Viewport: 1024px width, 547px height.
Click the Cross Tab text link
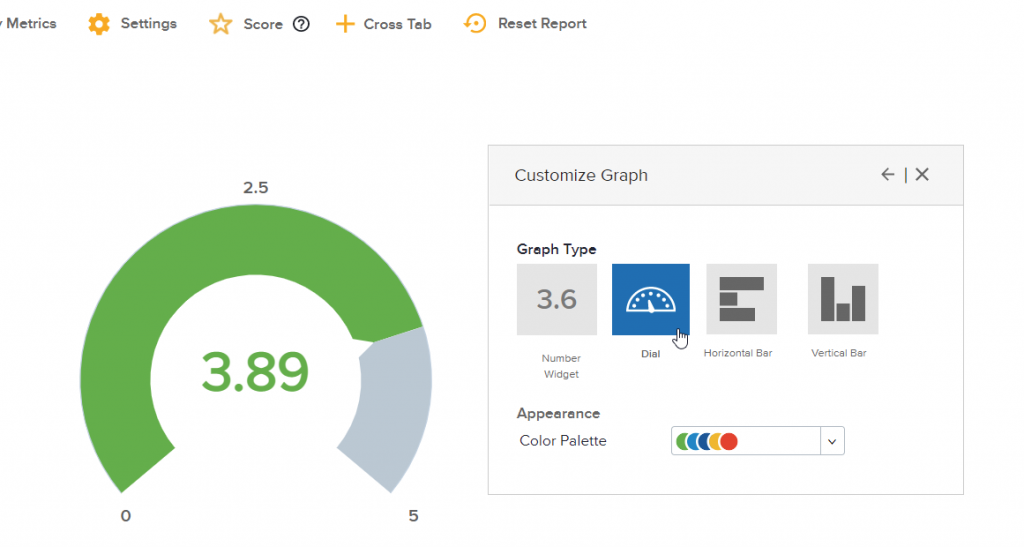pos(397,24)
